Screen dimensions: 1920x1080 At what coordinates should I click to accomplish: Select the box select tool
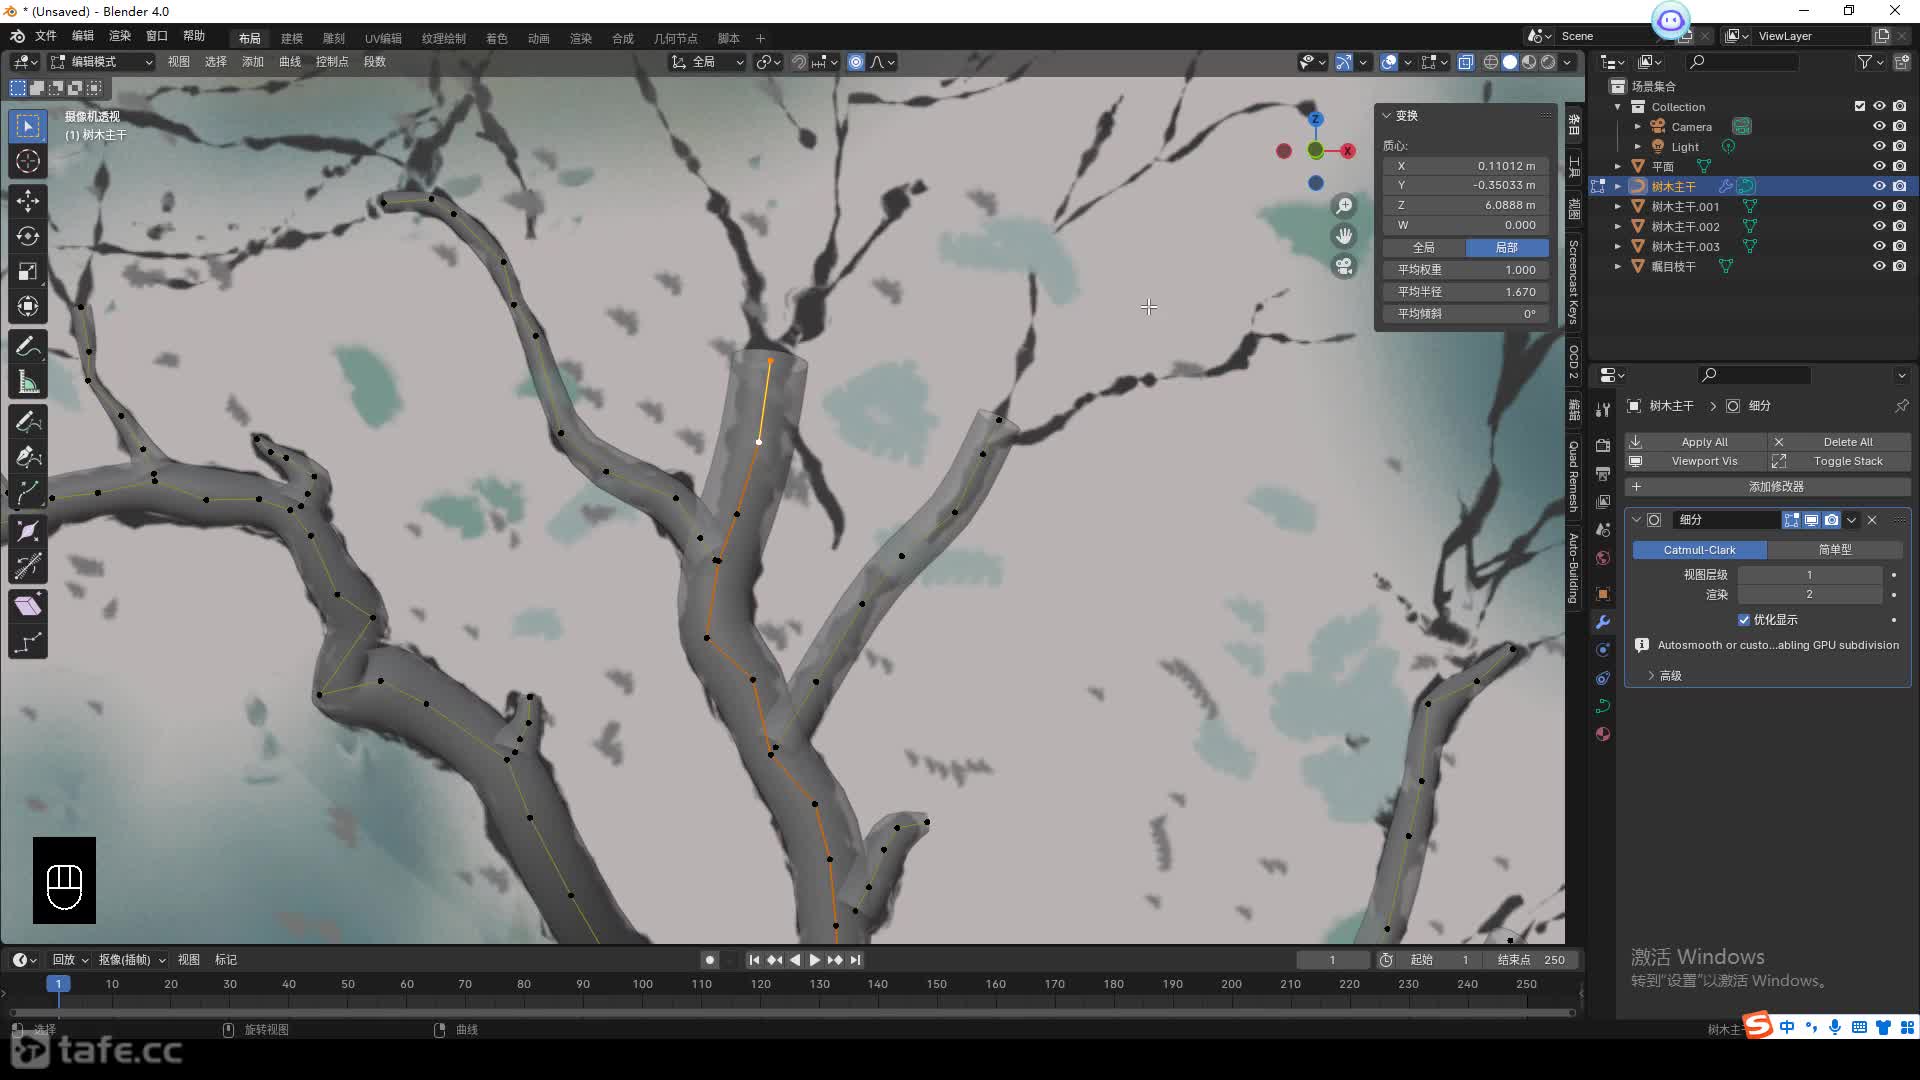tap(28, 126)
